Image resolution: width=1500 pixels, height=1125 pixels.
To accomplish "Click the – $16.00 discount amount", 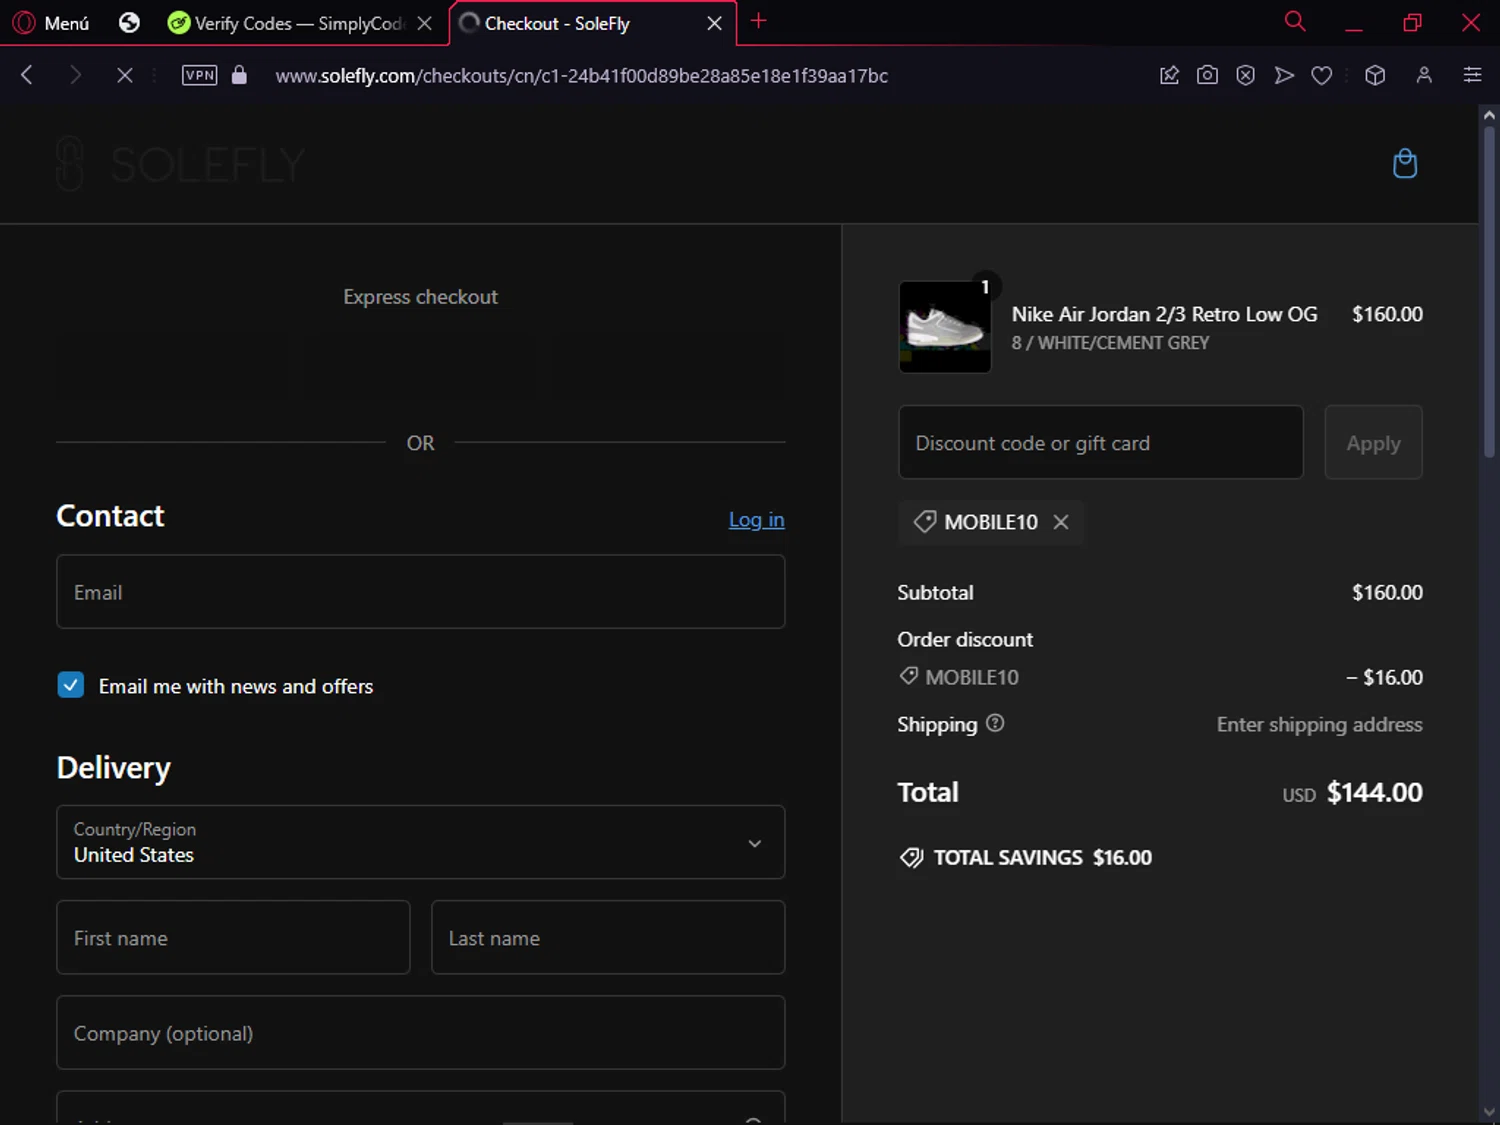I will 1384,677.
